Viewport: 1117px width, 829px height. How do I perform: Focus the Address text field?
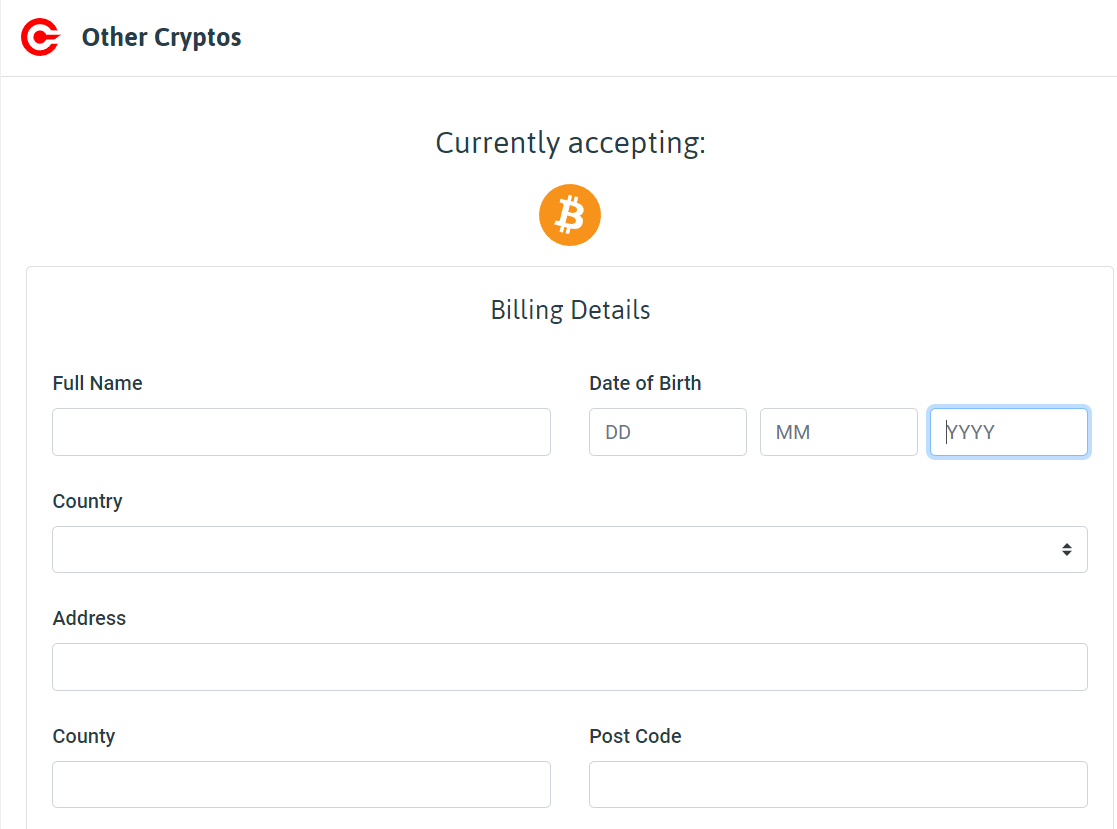(x=570, y=667)
